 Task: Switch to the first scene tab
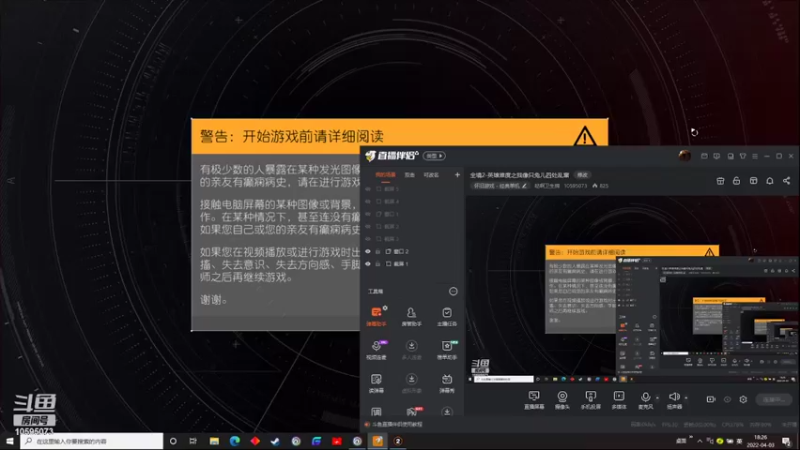pyautogui.click(x=385, y=175)
